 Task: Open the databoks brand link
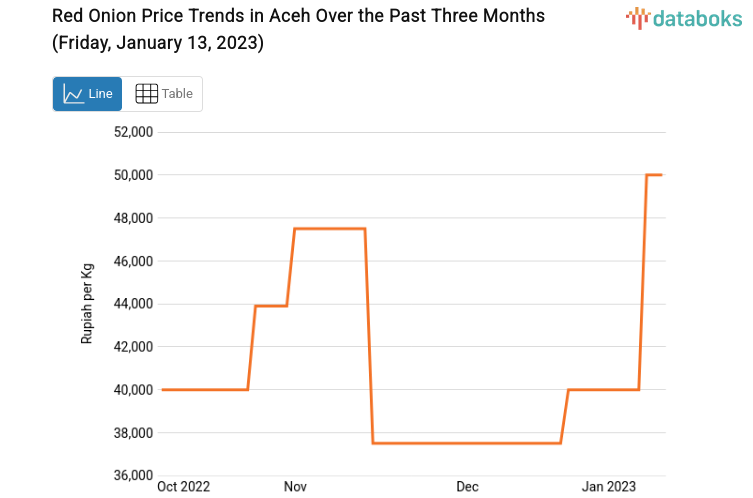(684, 17)
